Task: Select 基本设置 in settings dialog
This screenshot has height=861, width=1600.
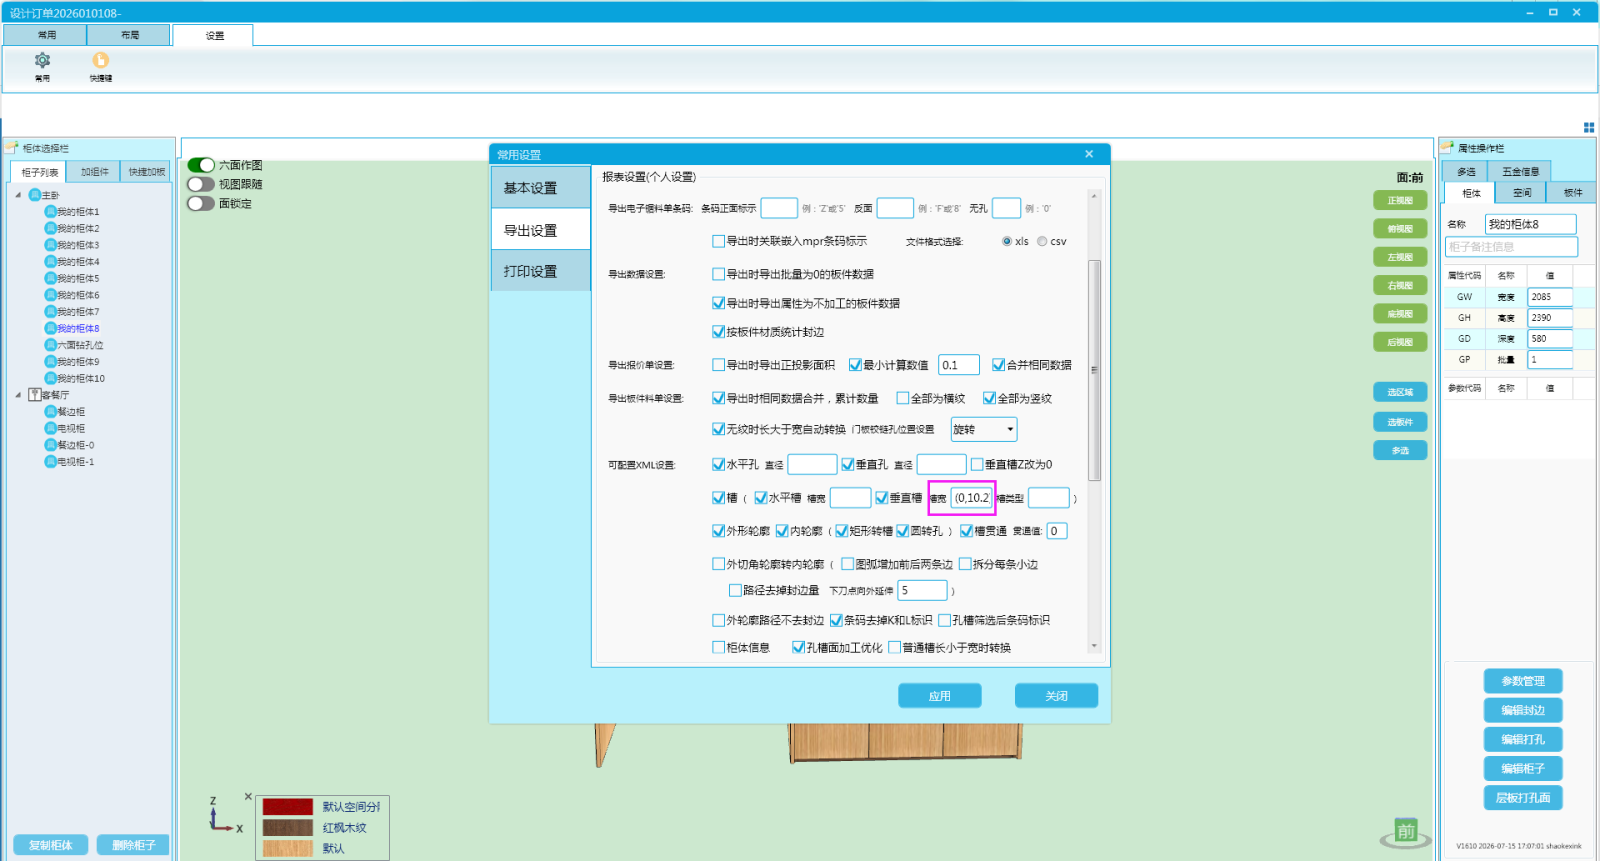Action: click(x=541, y=188)
